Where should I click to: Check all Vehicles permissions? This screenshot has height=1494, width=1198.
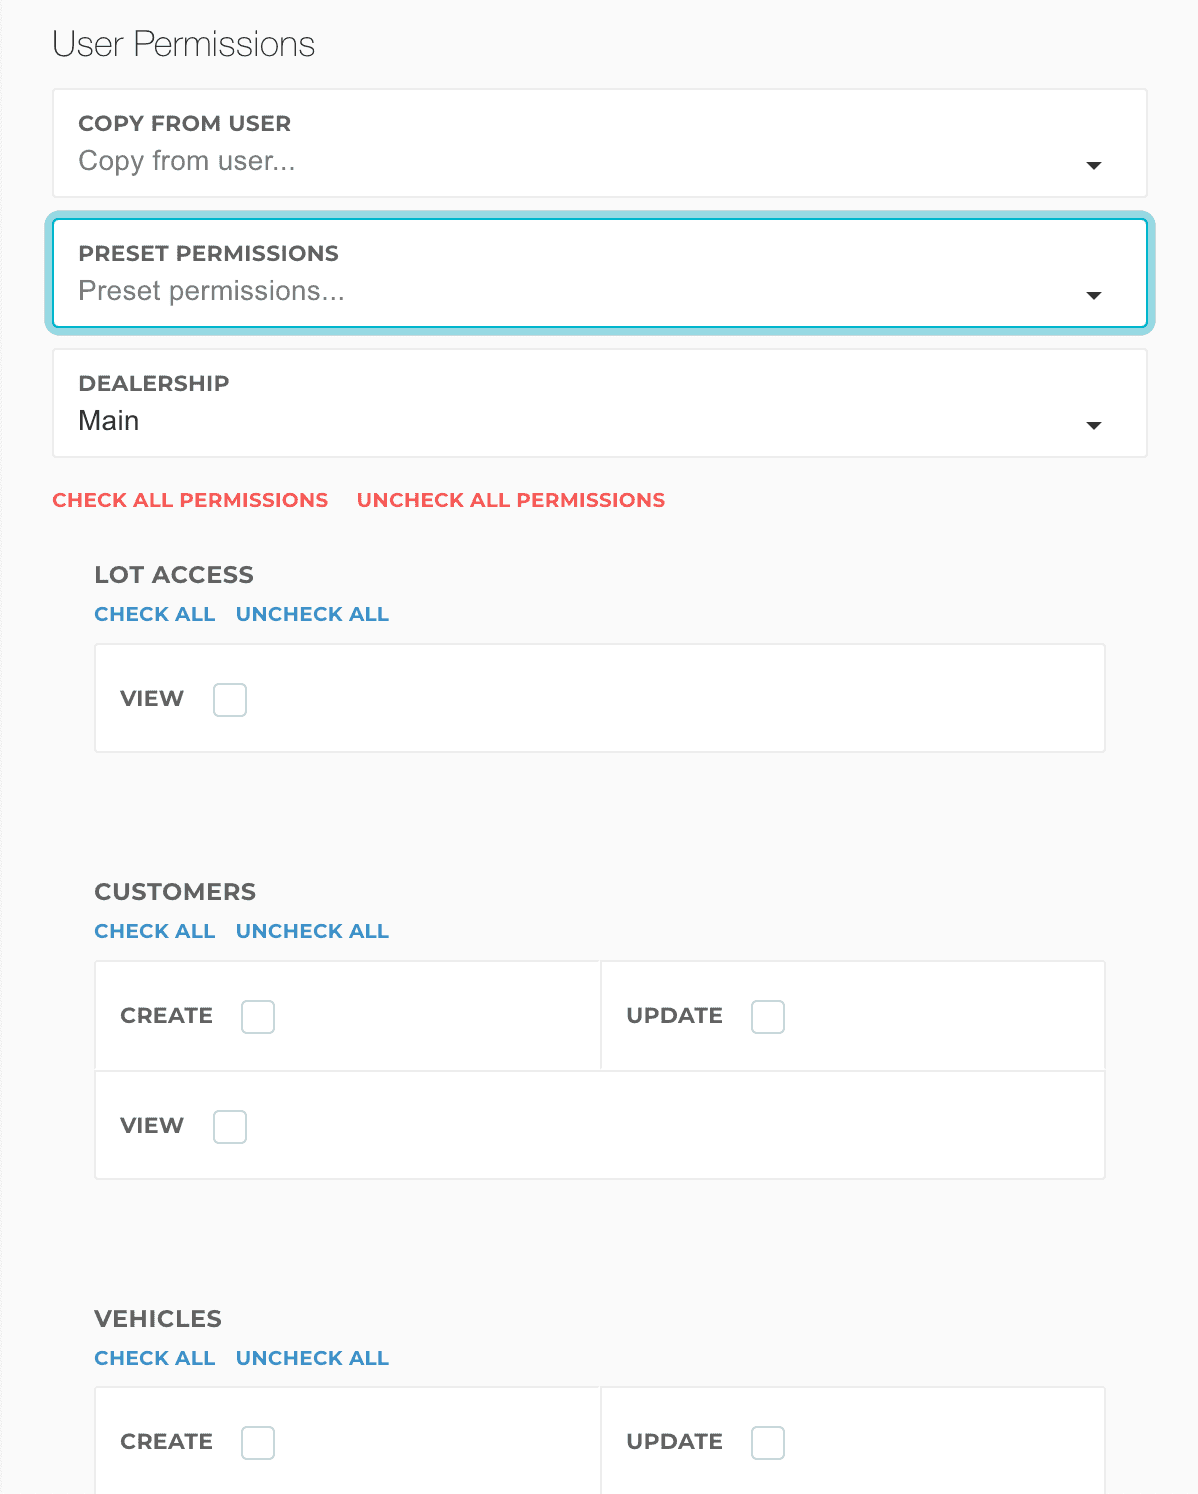155,1358
